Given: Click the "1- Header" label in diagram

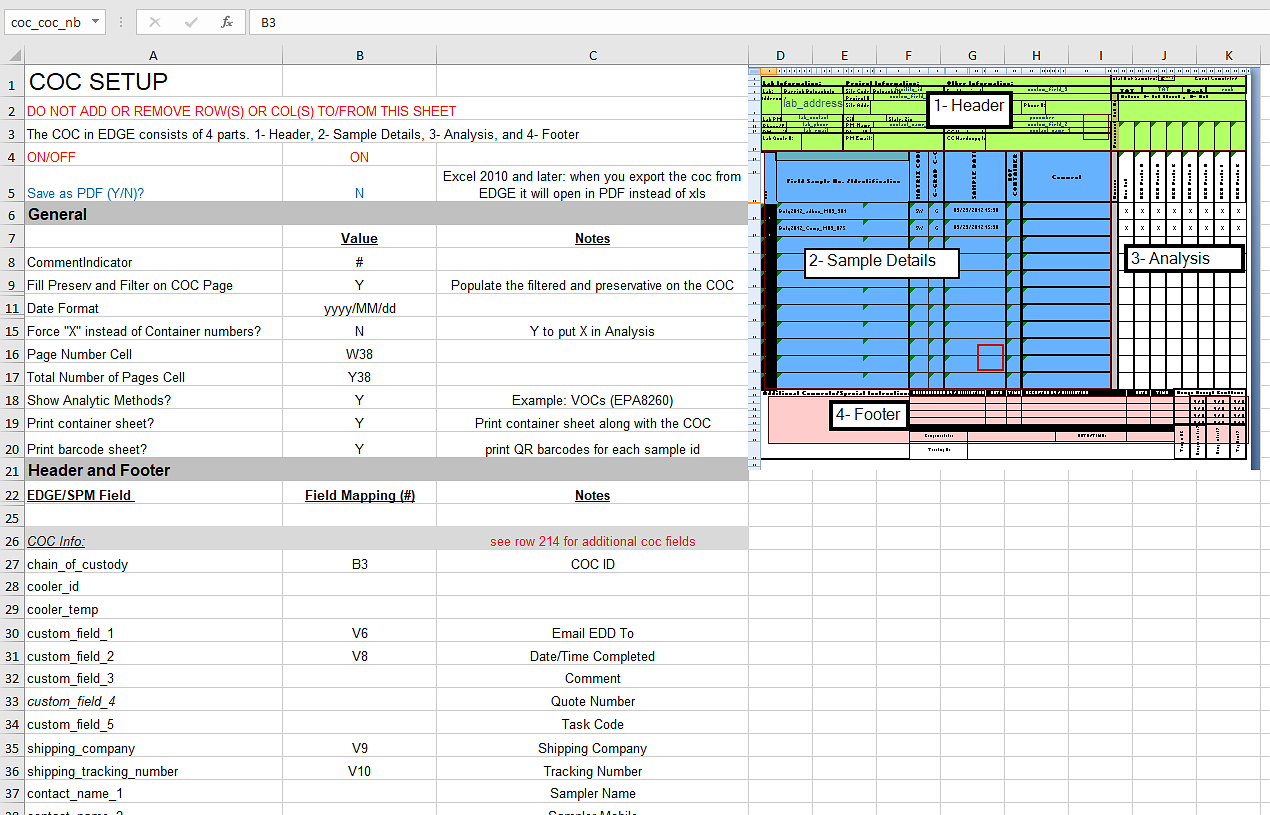Looking at the screenshot, I should [968, 106].
